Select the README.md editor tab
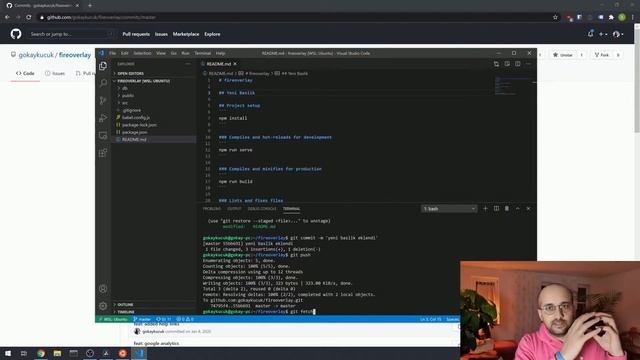The image size is (640, 360). click(219, 64)
